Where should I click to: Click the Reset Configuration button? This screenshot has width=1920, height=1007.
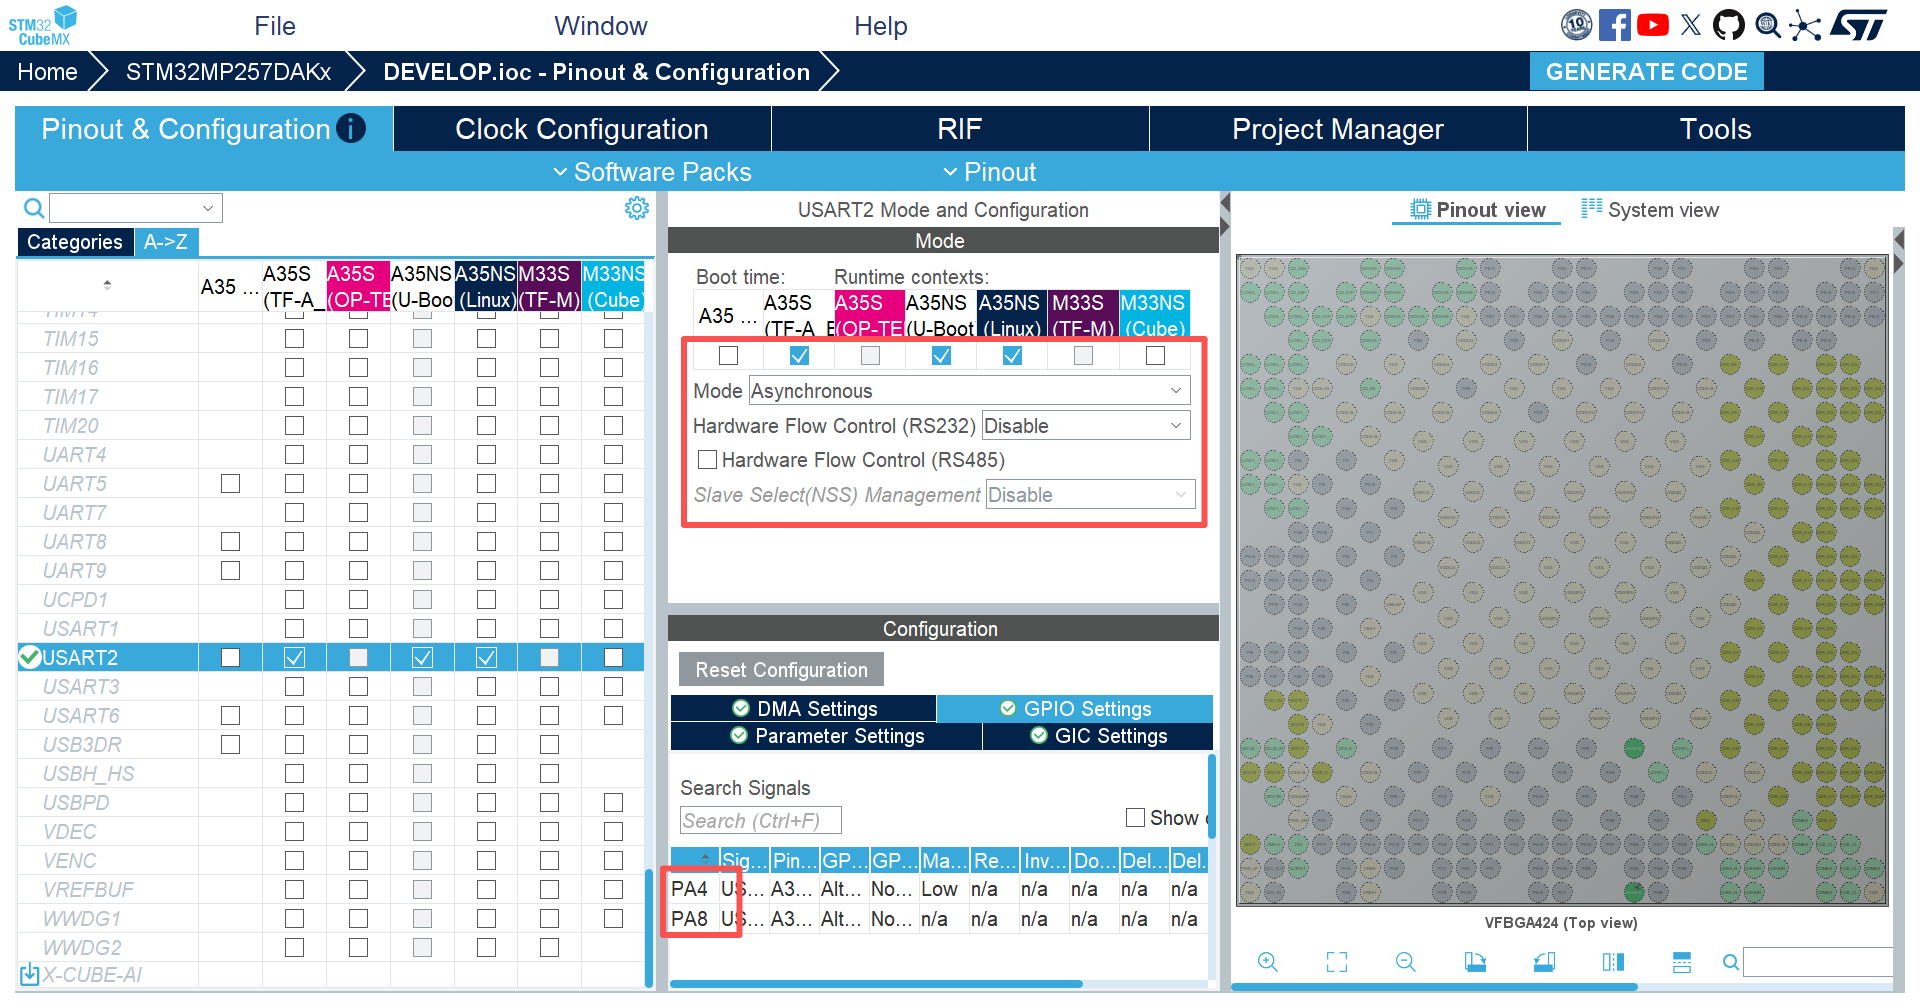pyautogui.click(x=781, y=670)
